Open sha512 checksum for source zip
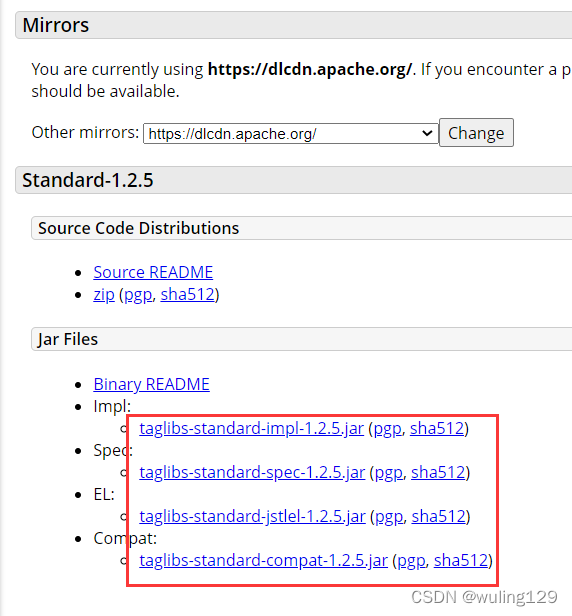This screenshot has height=616, width=572. [188, 294]
